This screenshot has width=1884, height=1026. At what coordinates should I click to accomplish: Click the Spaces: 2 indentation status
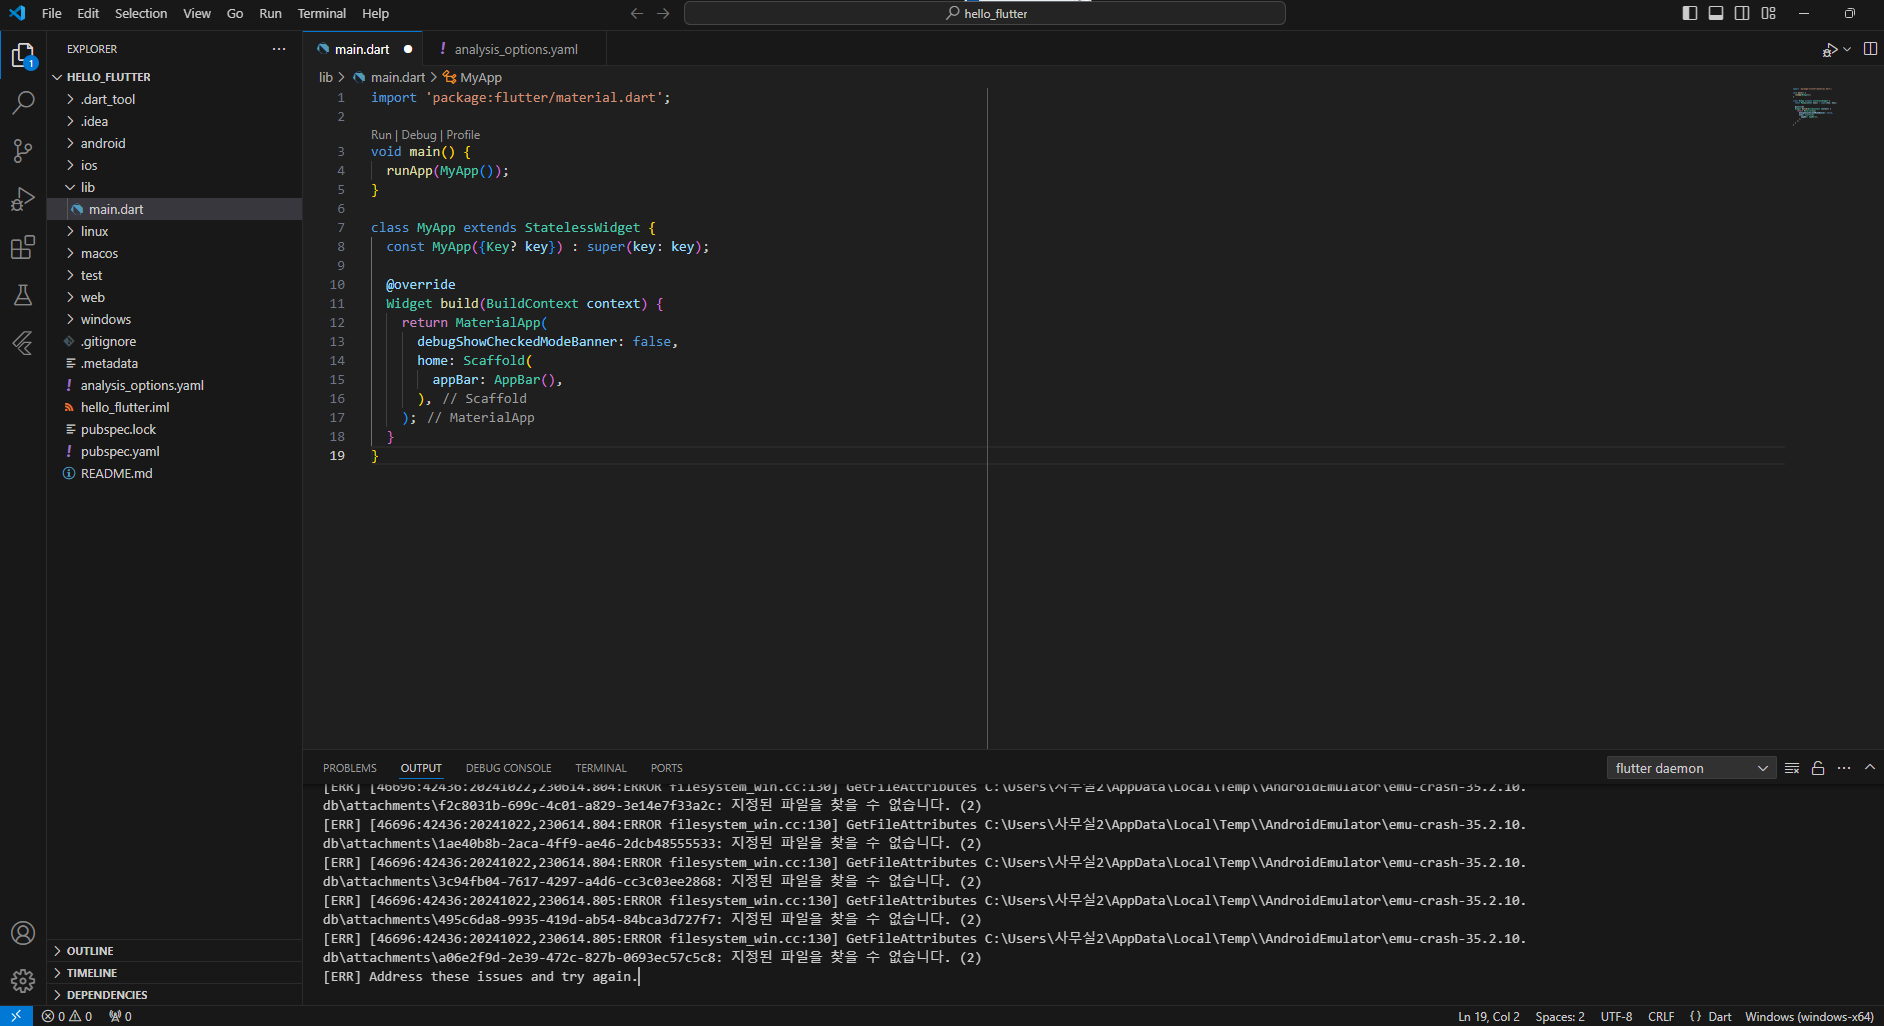pos(1560,1016)
